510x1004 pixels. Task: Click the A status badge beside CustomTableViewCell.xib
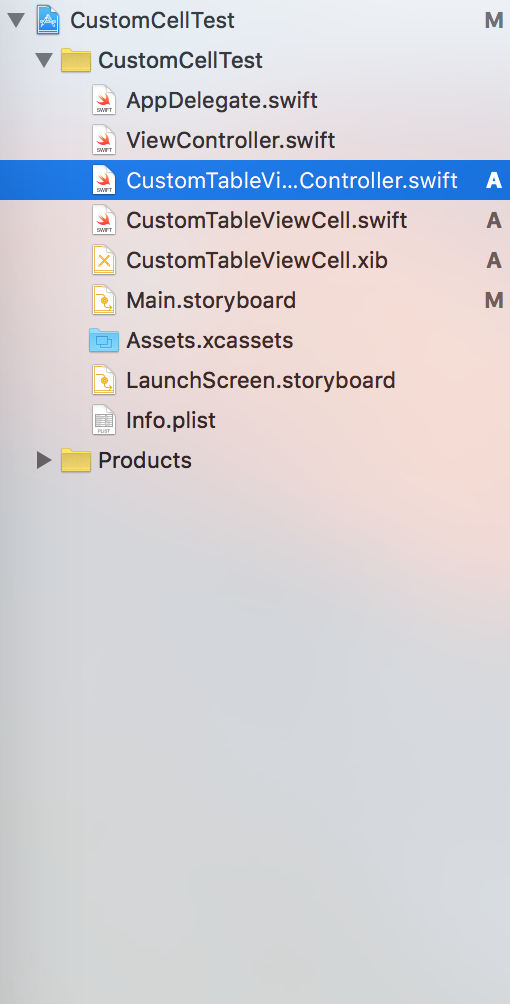point(493,260)
